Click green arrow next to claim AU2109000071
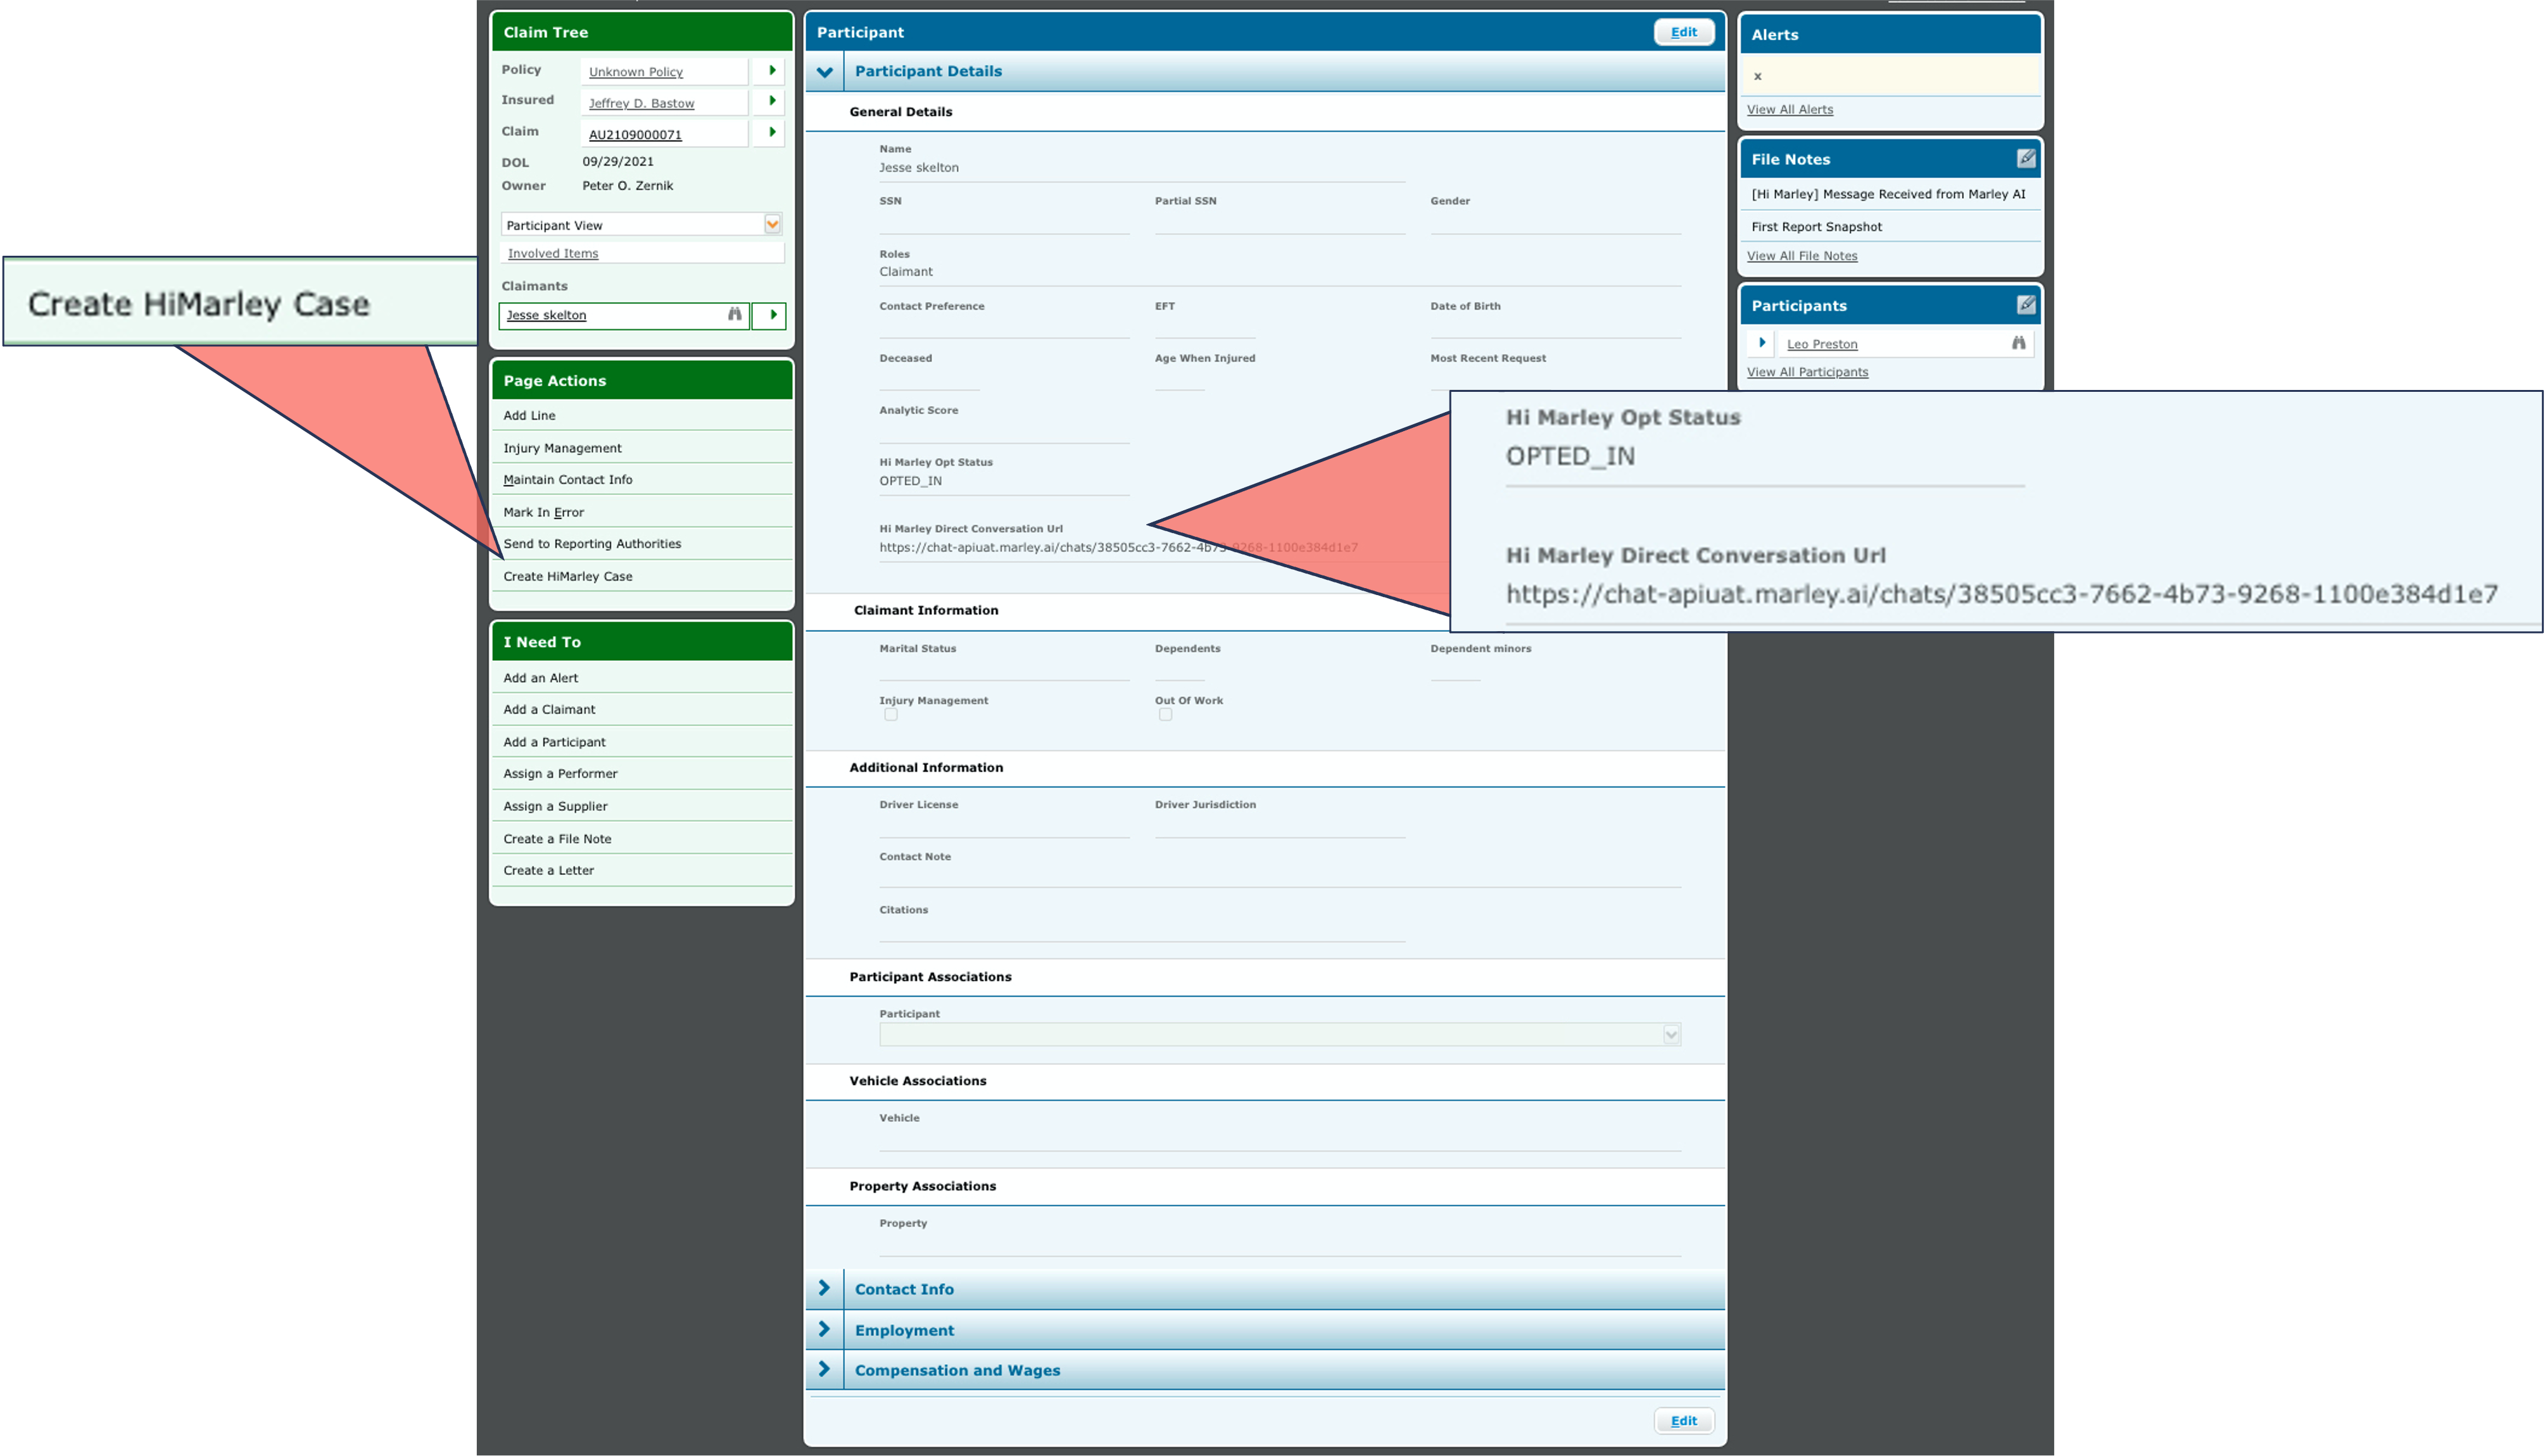Image resolution: width=2545 pixels, height=1456 pixels. [771, 132]
